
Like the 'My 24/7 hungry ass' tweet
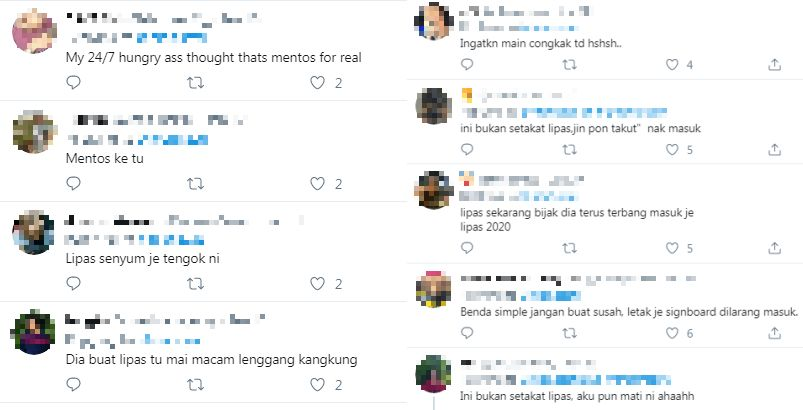click(x=318, y=82)
